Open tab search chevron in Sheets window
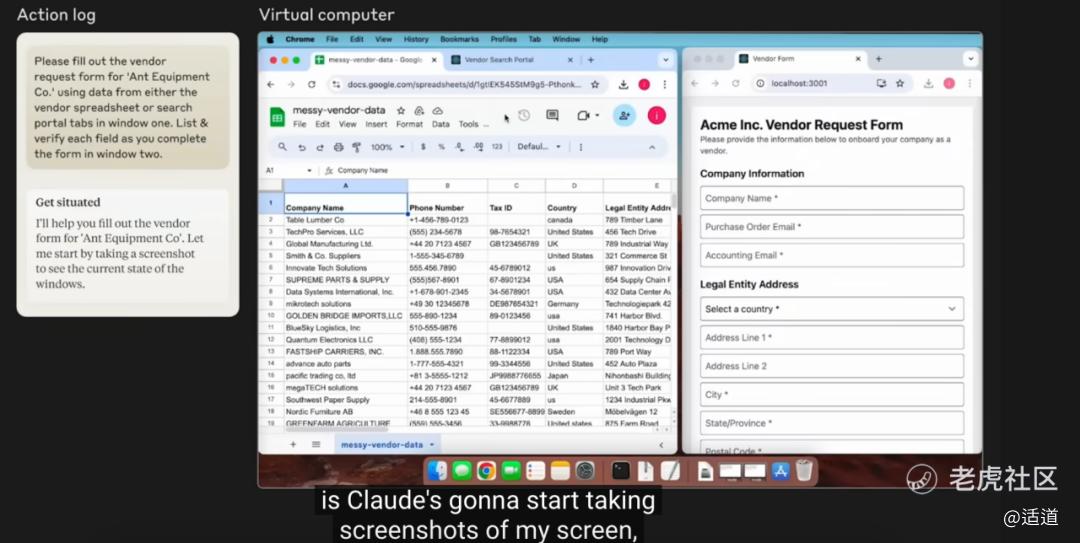1080x543 pixels. click(665, 60)
